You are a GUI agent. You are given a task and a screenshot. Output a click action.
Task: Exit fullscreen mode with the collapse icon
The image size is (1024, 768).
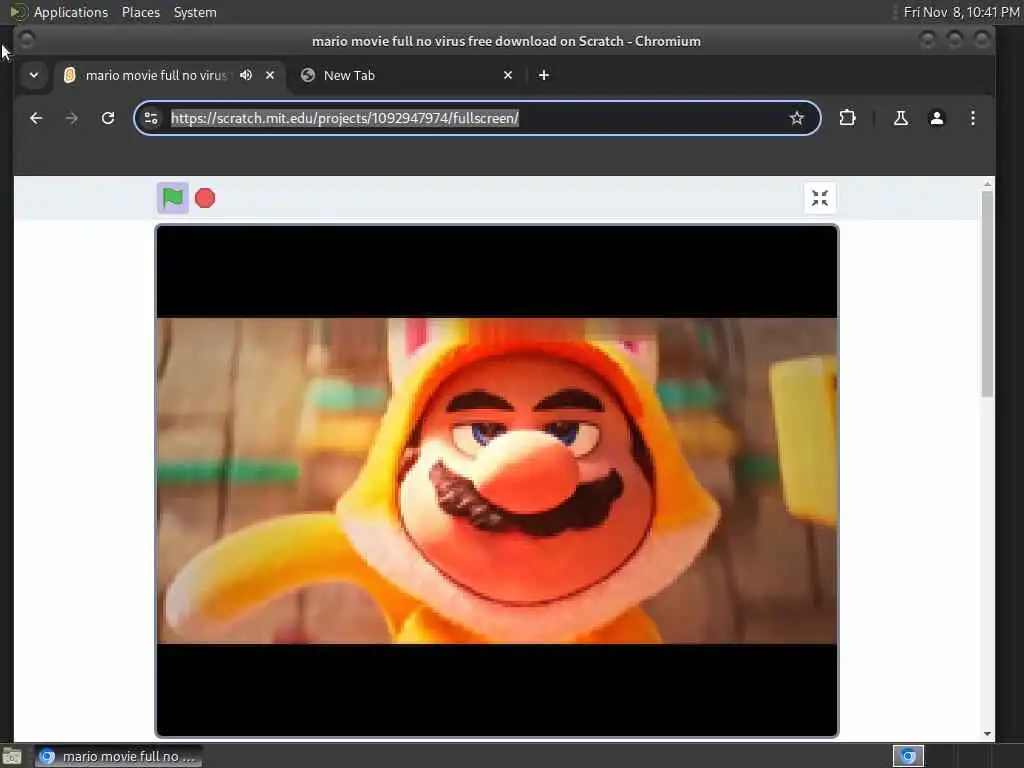(820, 198)
